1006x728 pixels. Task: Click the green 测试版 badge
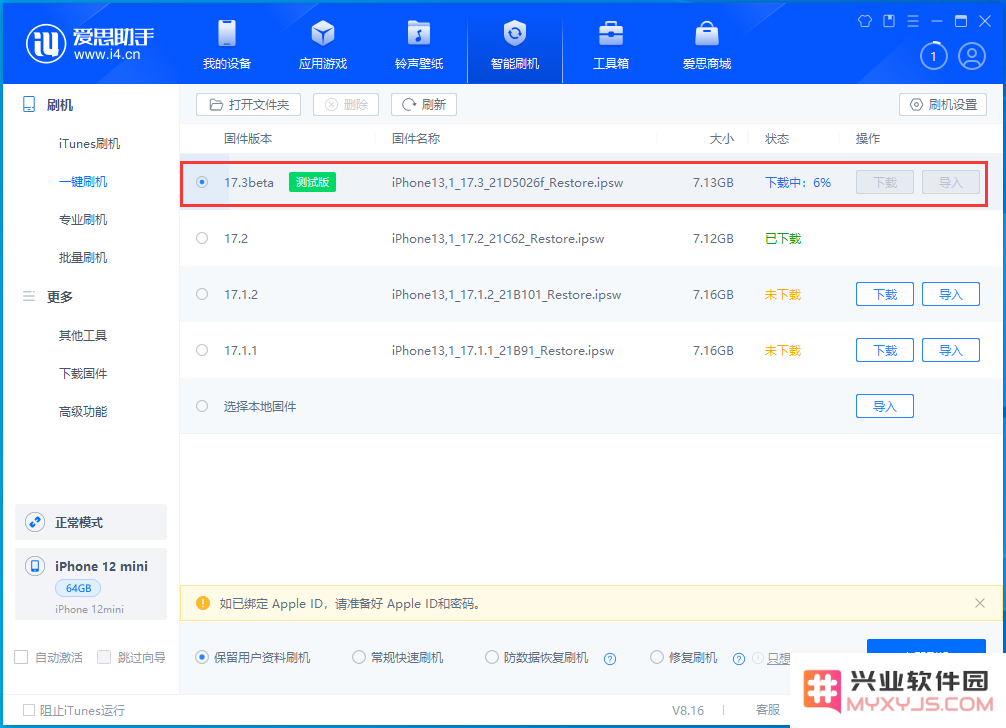click(x=312, y=182)
